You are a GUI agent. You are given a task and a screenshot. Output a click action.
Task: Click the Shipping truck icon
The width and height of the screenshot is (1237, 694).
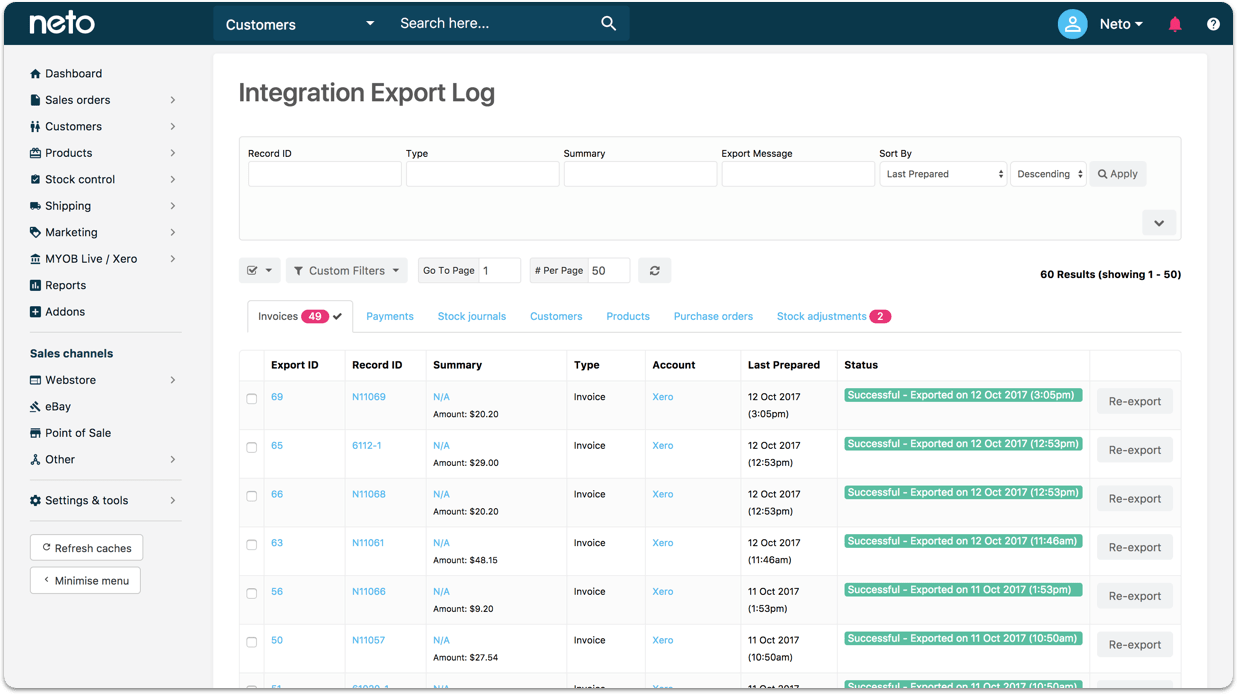click(36, 206)
